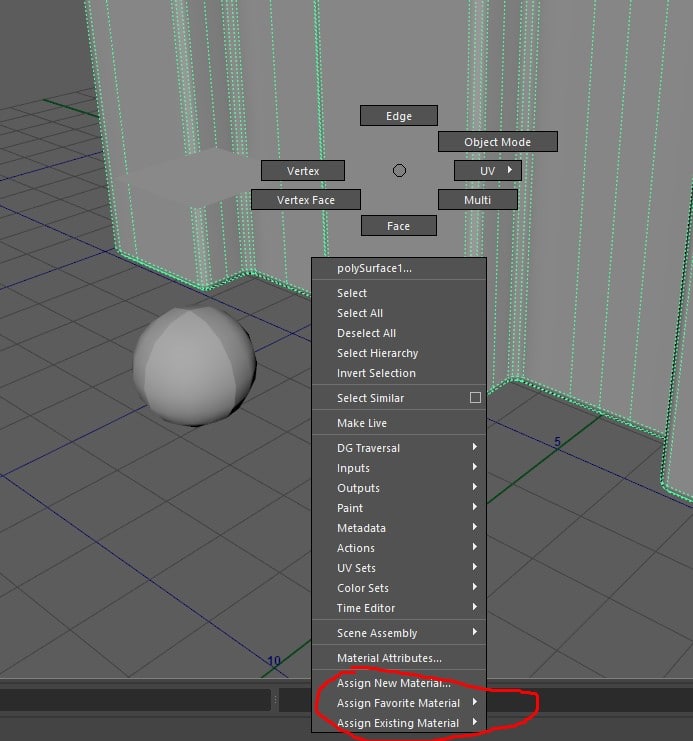Expand Assign Existing Material submenu
This screenshot has width=693, height=741.
(398, 723)
